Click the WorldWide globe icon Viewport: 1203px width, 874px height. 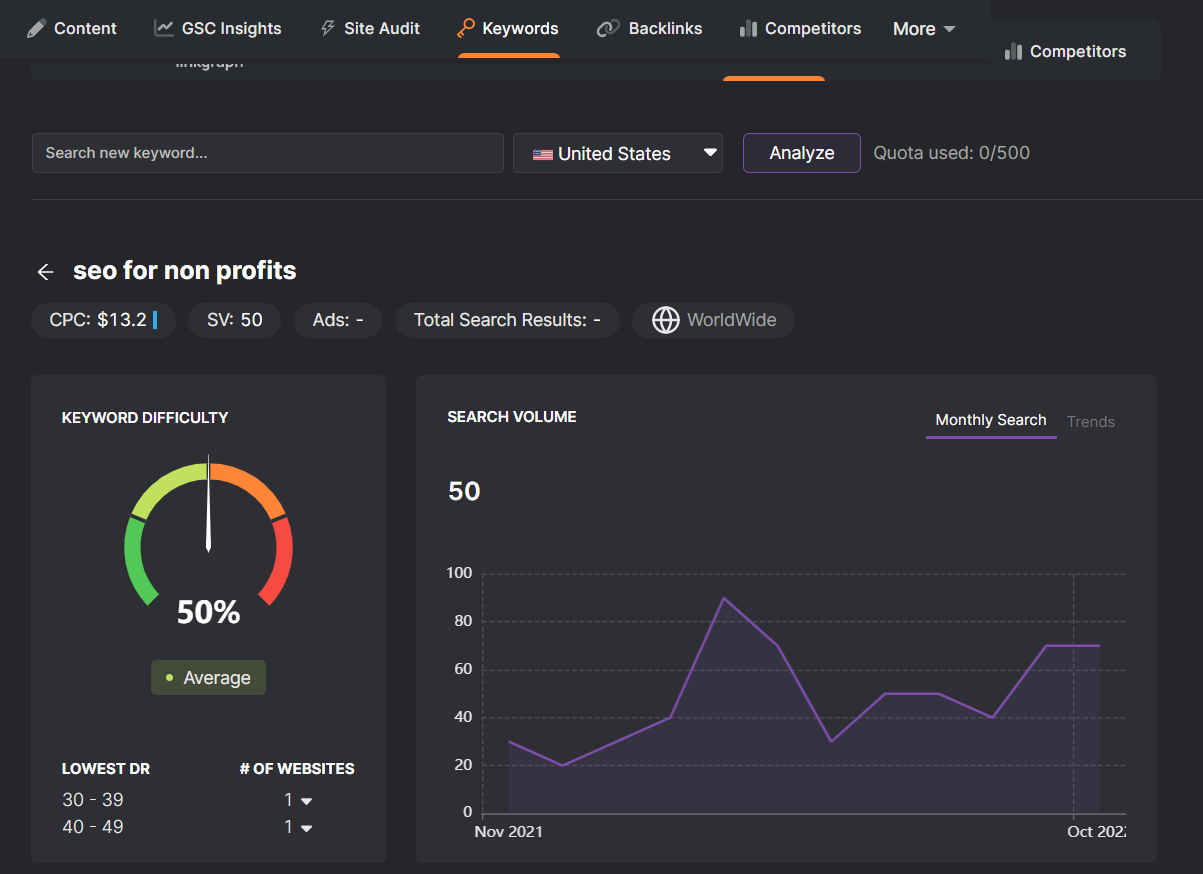pos(666,320)
